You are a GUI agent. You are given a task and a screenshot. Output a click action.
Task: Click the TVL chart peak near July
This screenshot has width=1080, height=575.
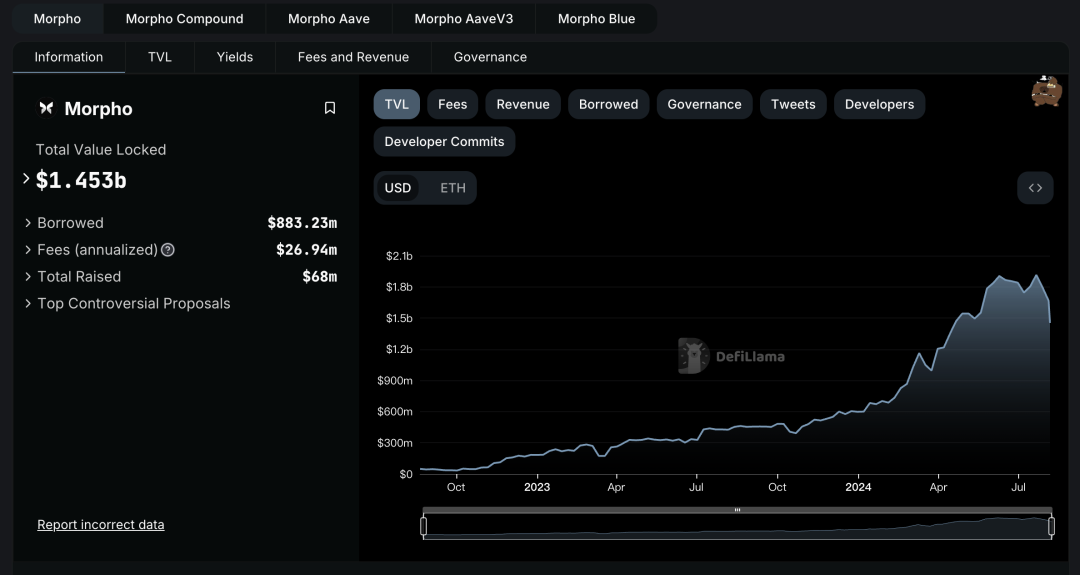click(1037, 276)
